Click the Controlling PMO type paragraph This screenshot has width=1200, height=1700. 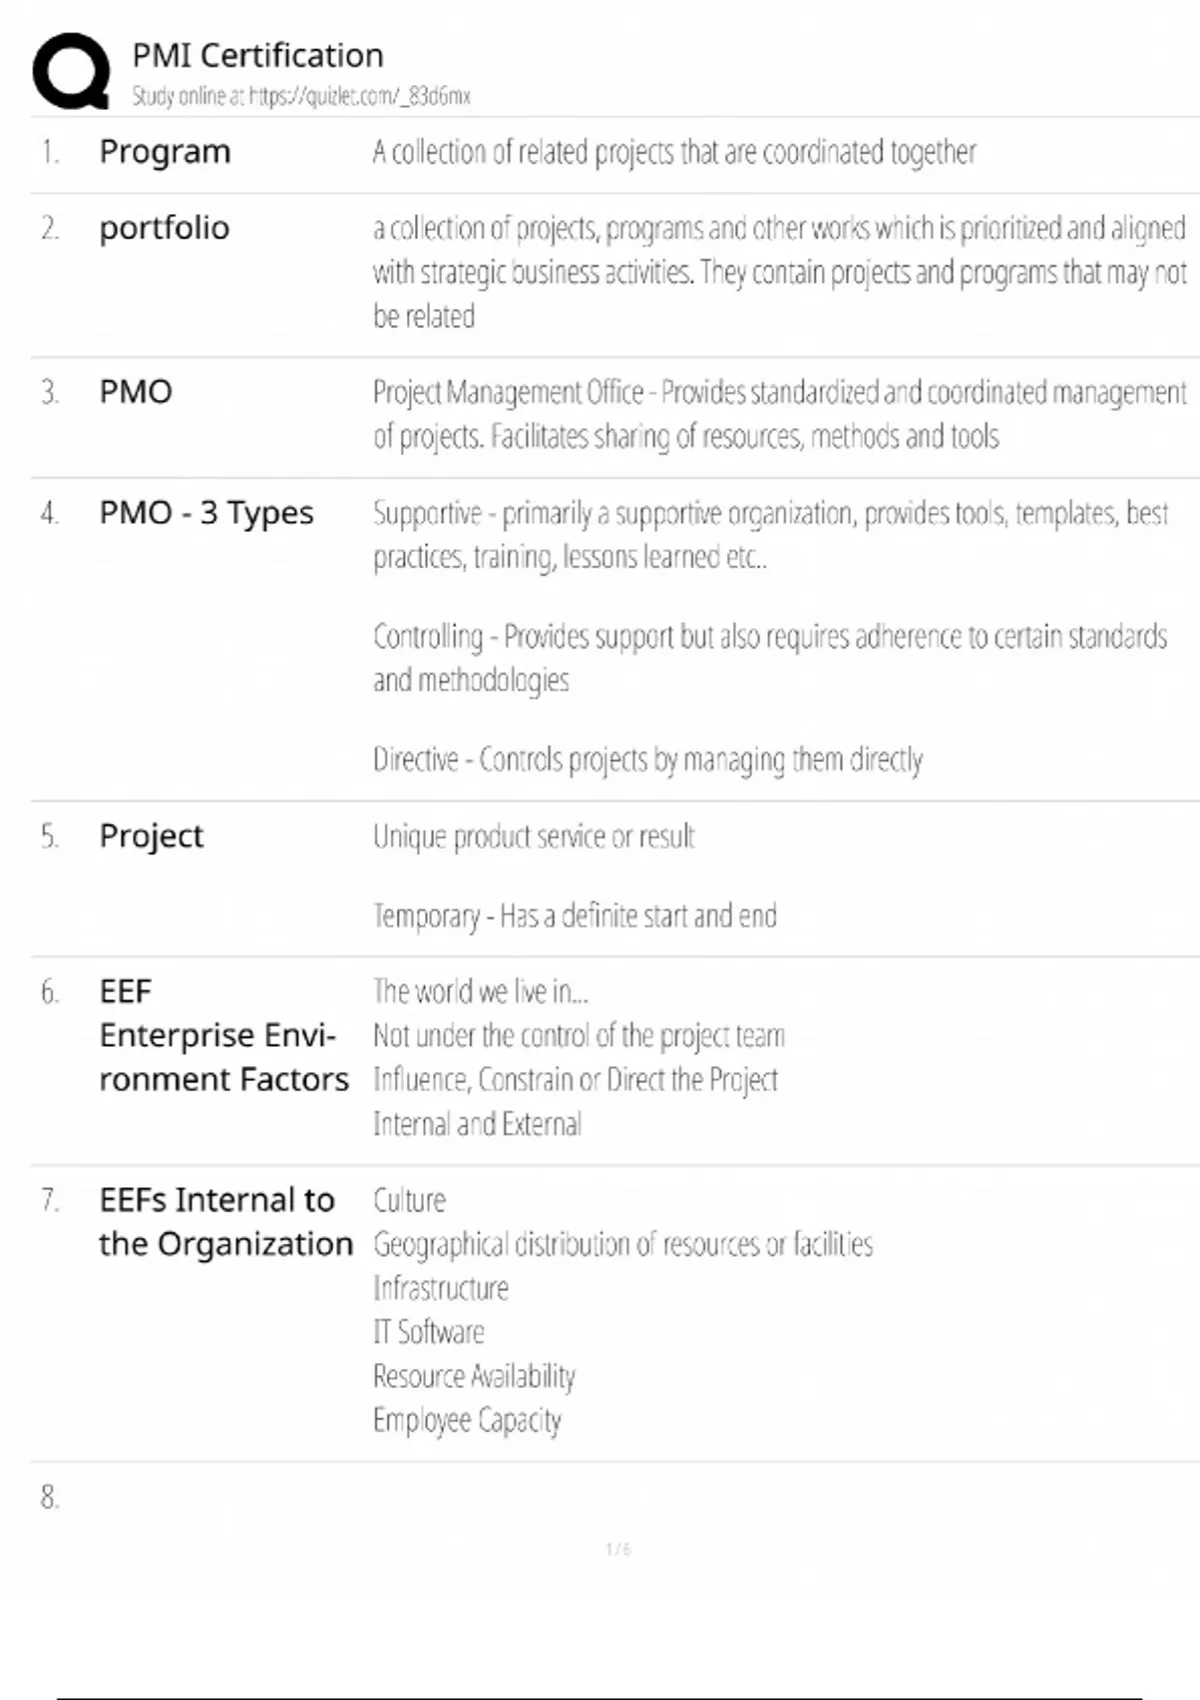(770, 658)
